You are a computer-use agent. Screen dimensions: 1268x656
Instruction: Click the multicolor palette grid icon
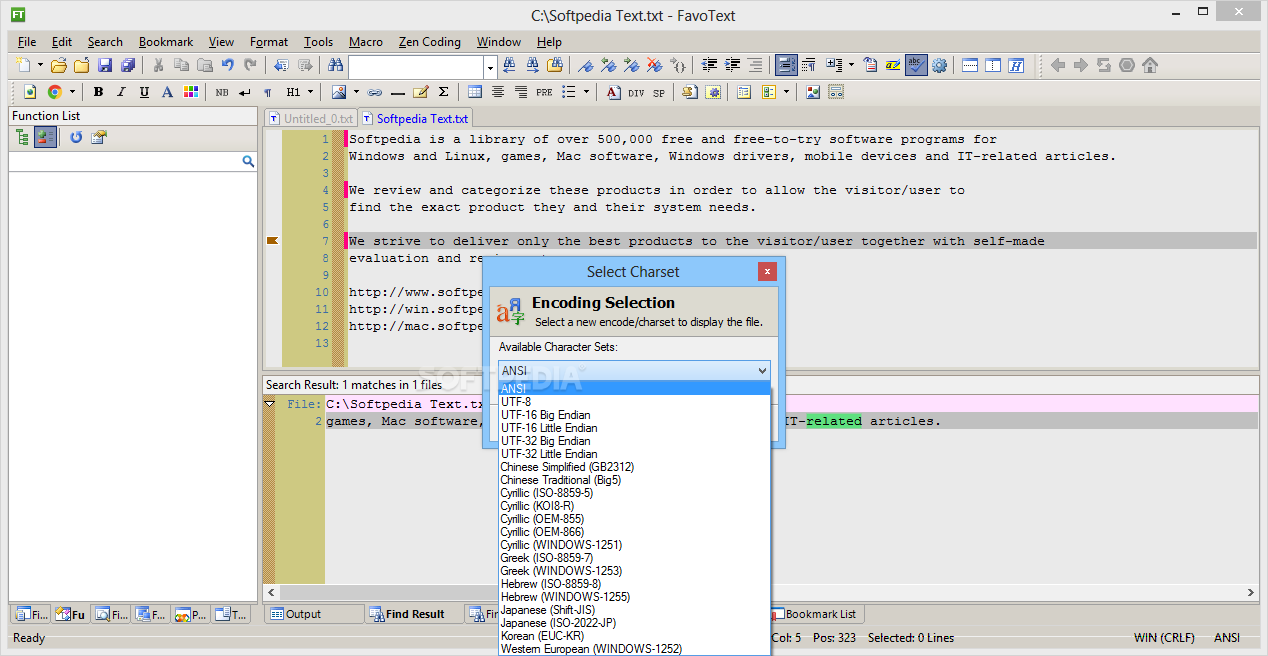tap(190, 92)
